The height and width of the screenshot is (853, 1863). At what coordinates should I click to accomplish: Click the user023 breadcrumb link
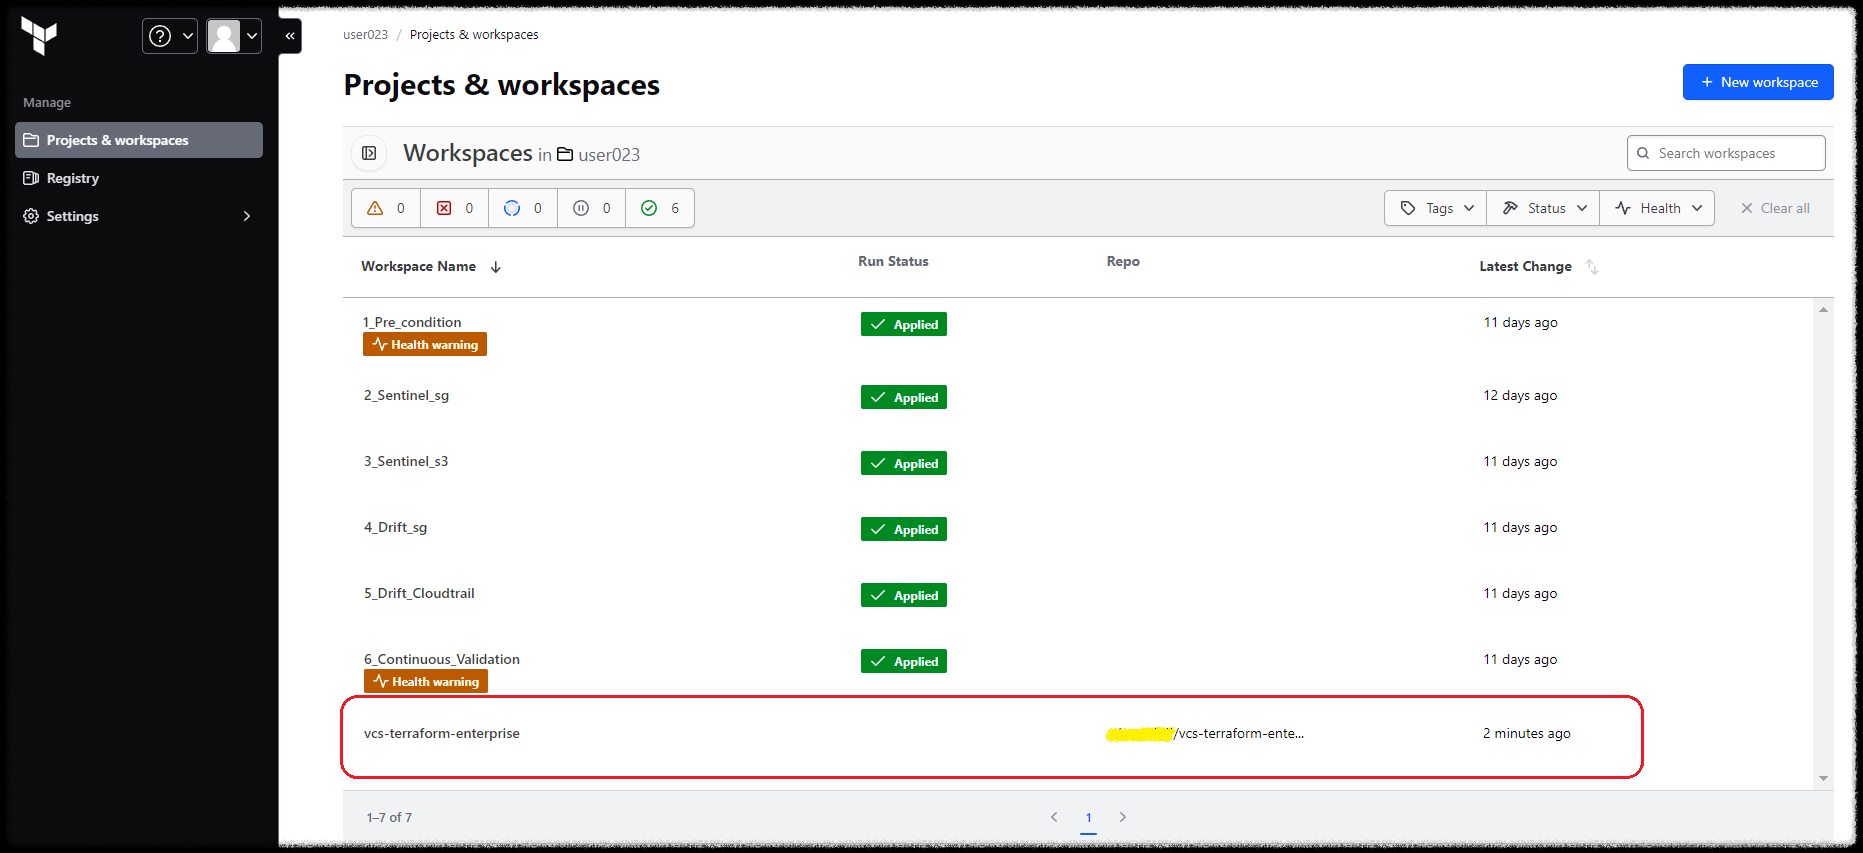[x=365, y=34]
